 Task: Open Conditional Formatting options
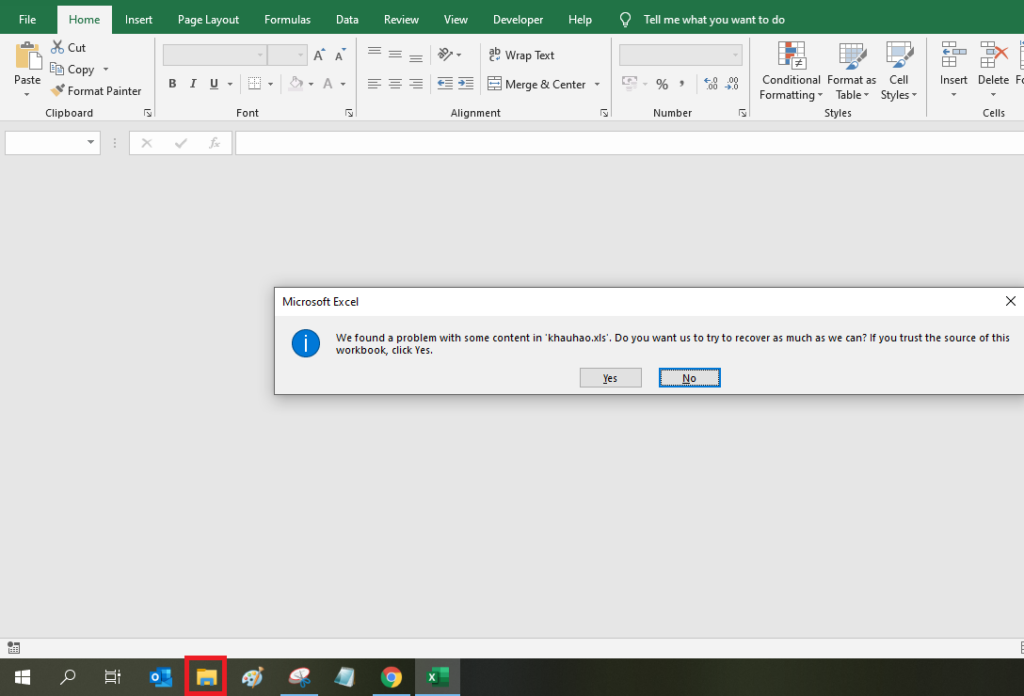790,70
